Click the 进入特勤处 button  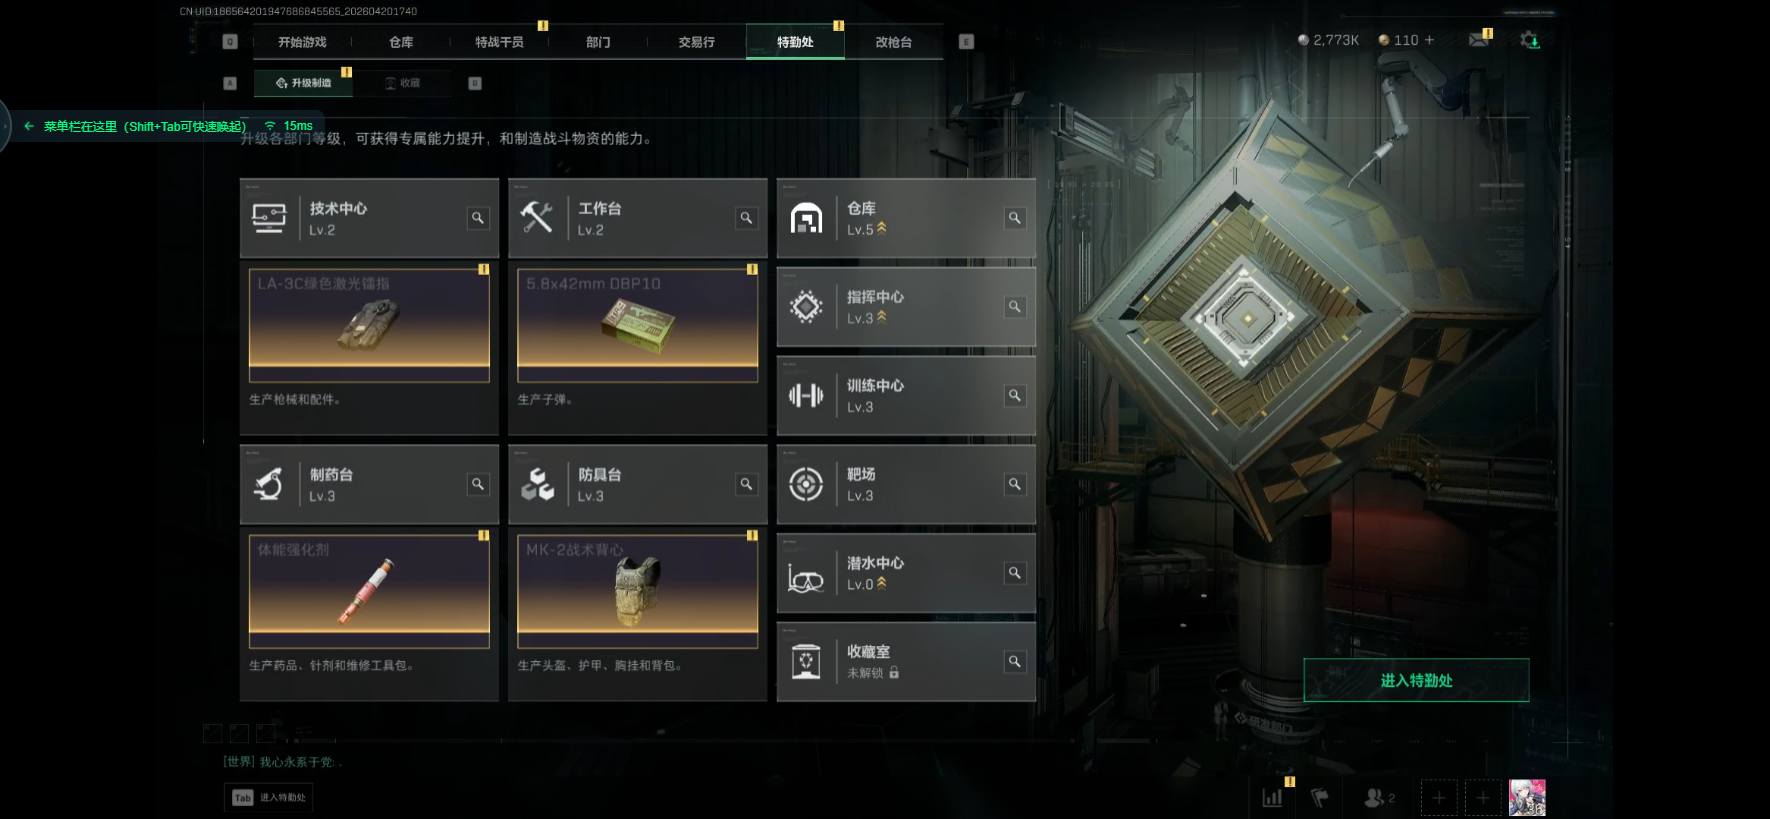pyautogui.click(x=1416, y=680)
